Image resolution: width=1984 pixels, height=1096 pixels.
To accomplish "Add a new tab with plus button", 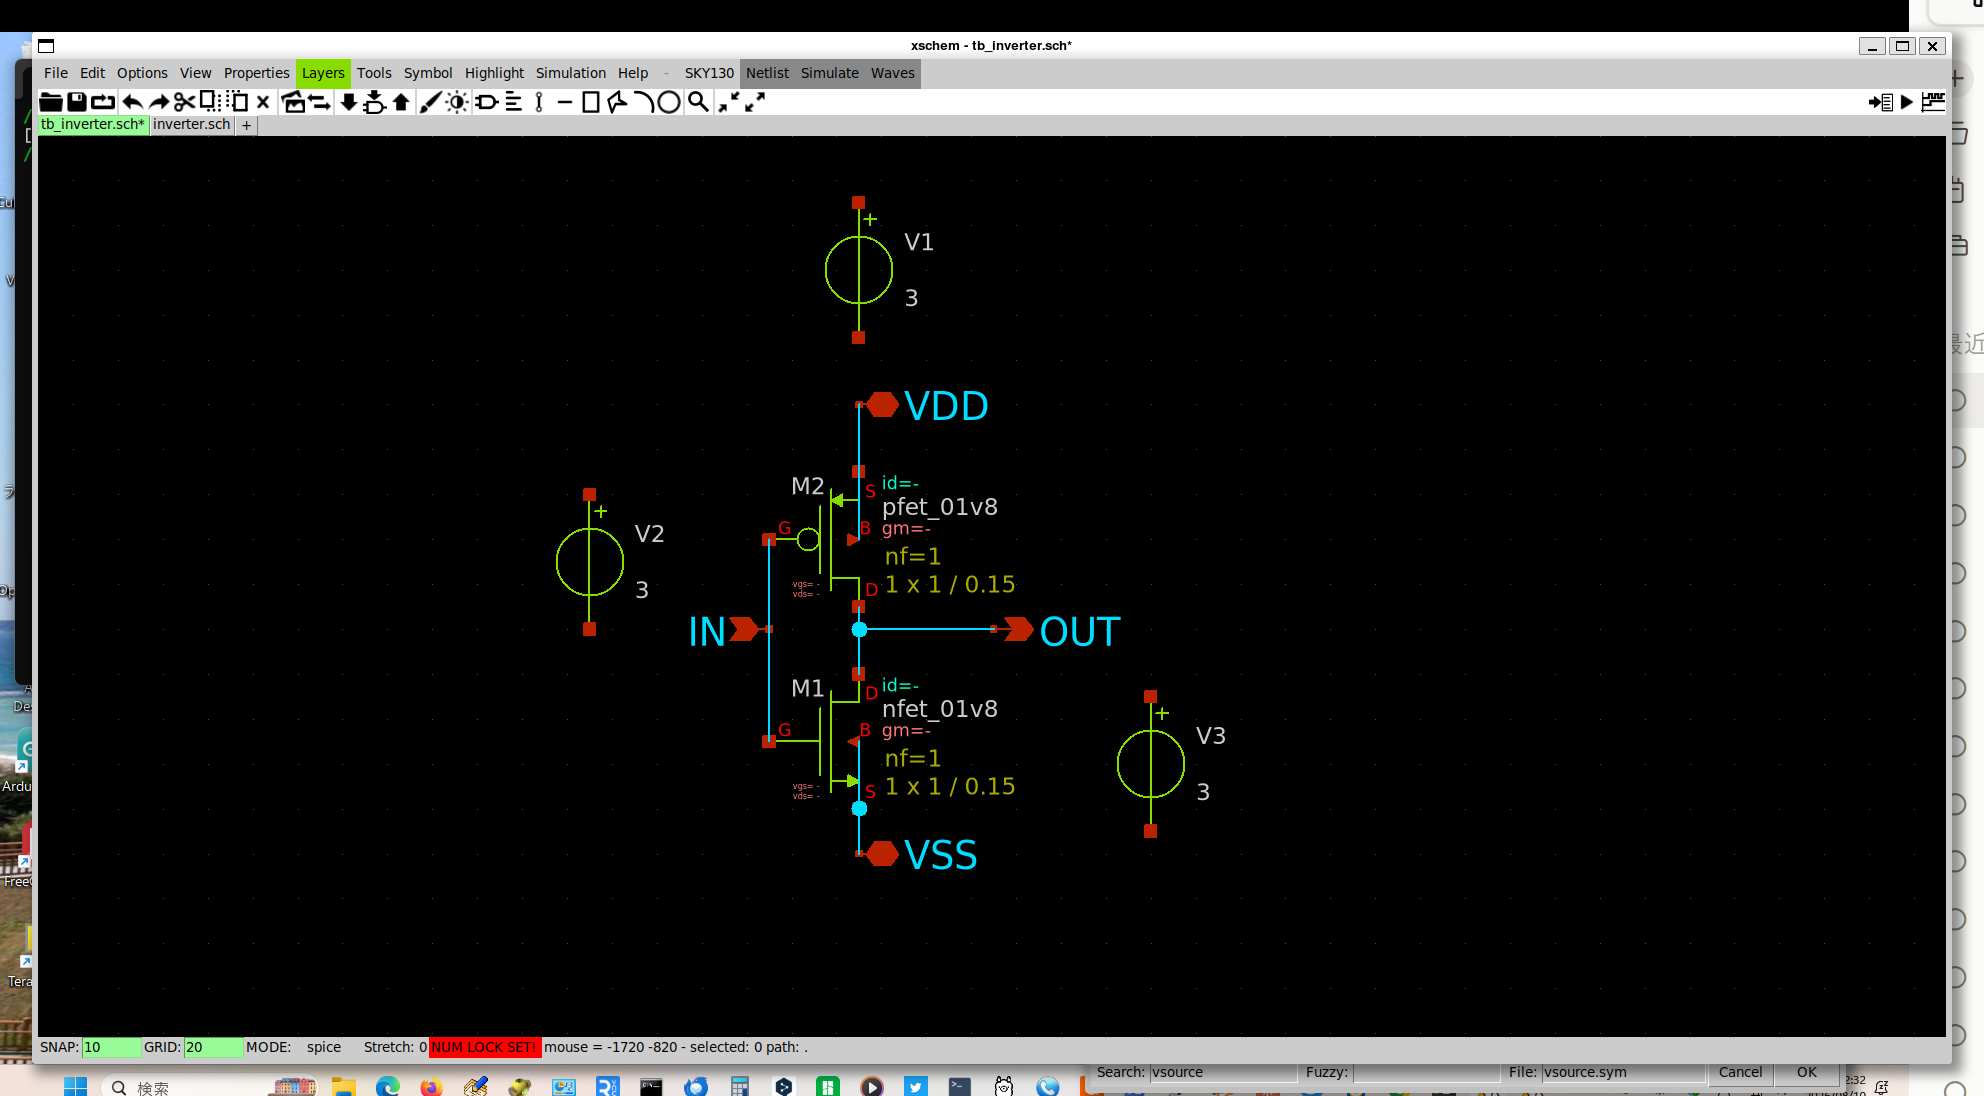I will click(x=246, y=125).
